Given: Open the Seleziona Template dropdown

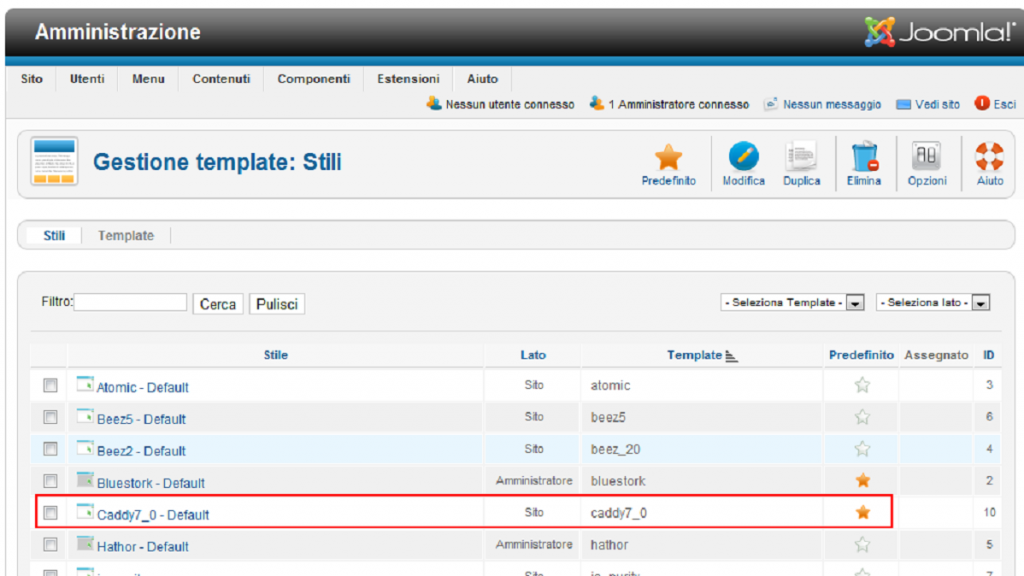Looking at the screenshot, I should coord(792,302).
